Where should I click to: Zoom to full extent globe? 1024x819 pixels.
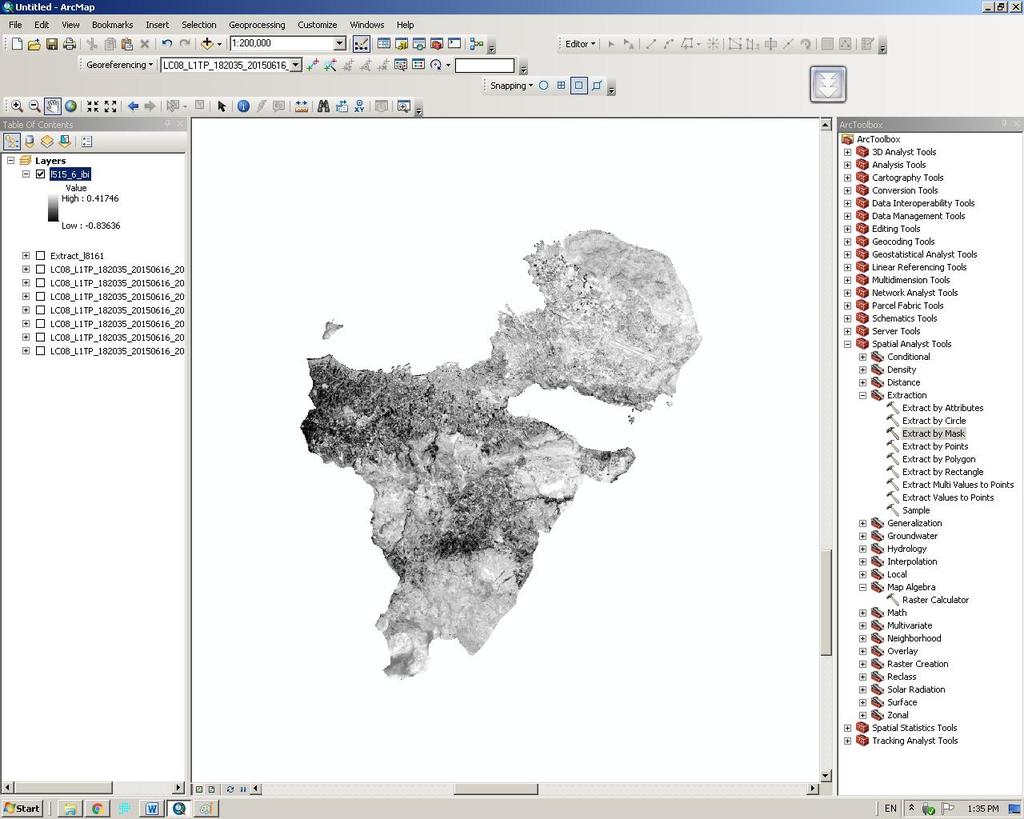(71, 106)
